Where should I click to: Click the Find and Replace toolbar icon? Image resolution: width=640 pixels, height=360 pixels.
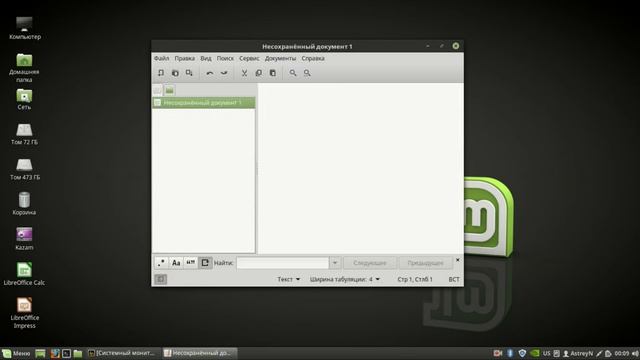[x=307, y=73]
